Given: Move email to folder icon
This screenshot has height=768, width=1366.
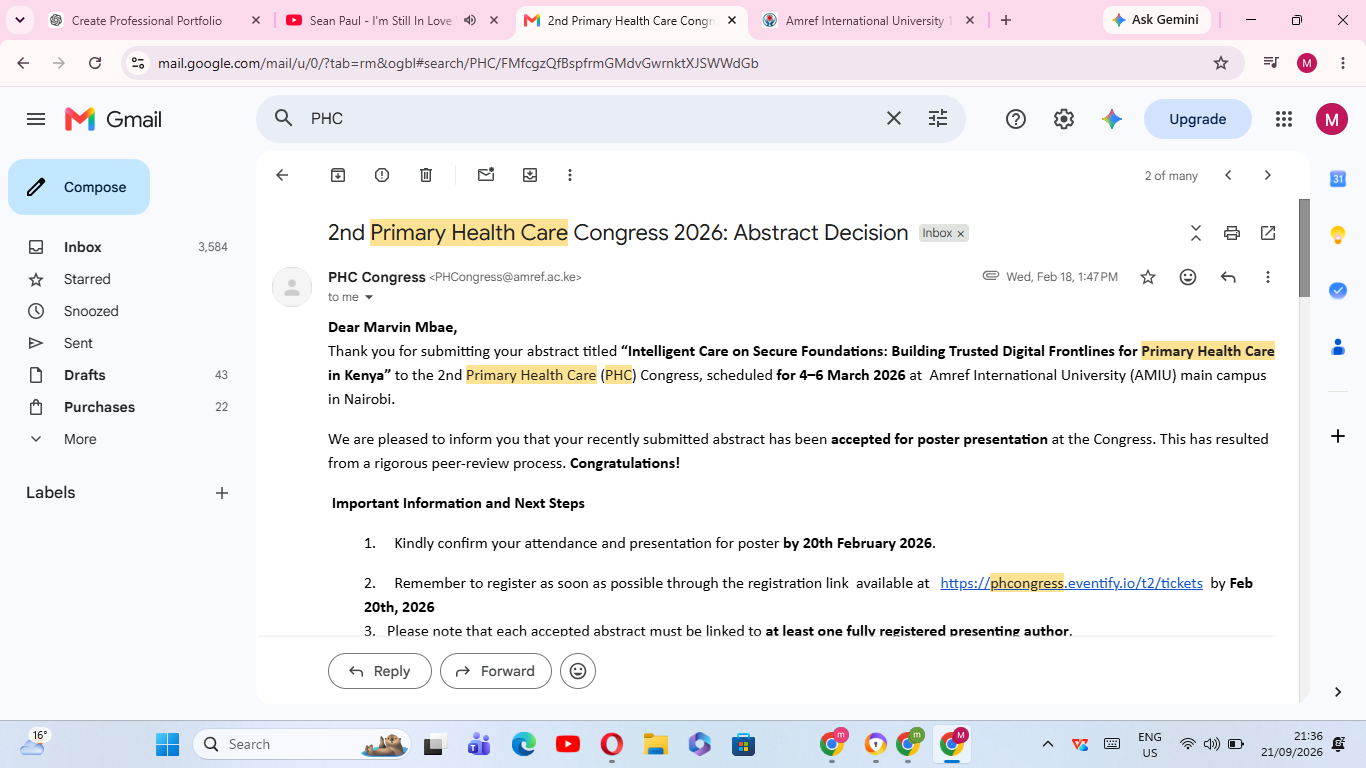Looking at the screenshot, I should pyautogui.click(x=530, y=175).
